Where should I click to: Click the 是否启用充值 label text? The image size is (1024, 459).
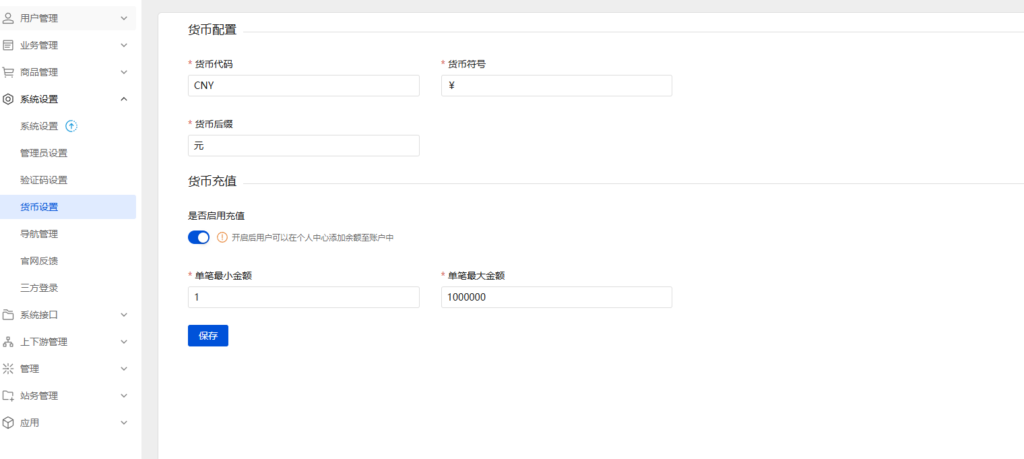216,215
